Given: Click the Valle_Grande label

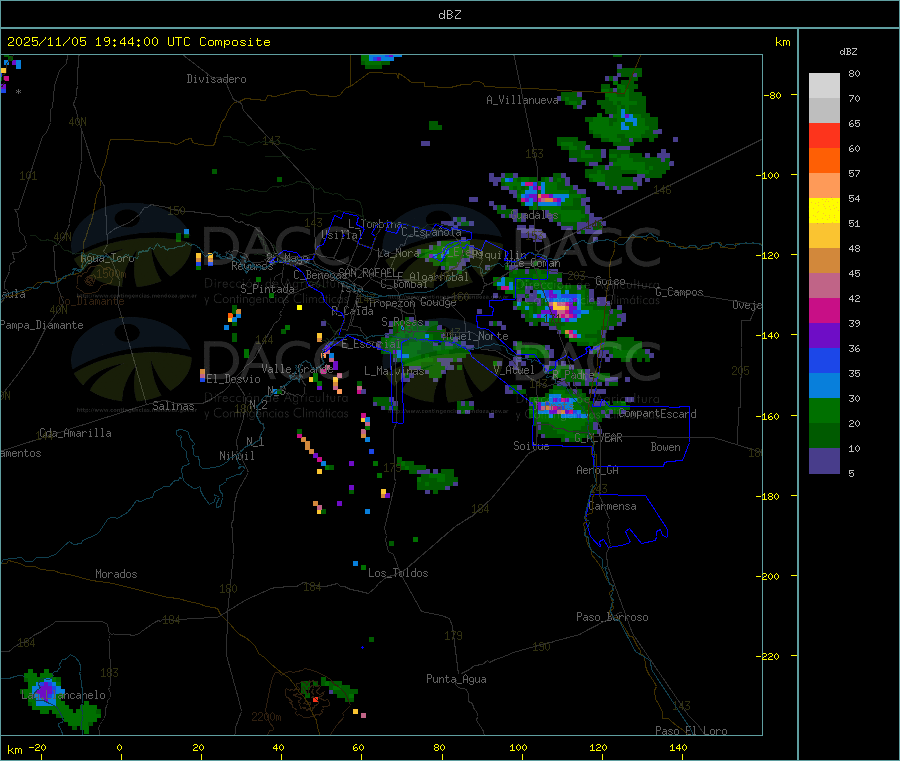Looking at the screenshot, I should 297,369.
